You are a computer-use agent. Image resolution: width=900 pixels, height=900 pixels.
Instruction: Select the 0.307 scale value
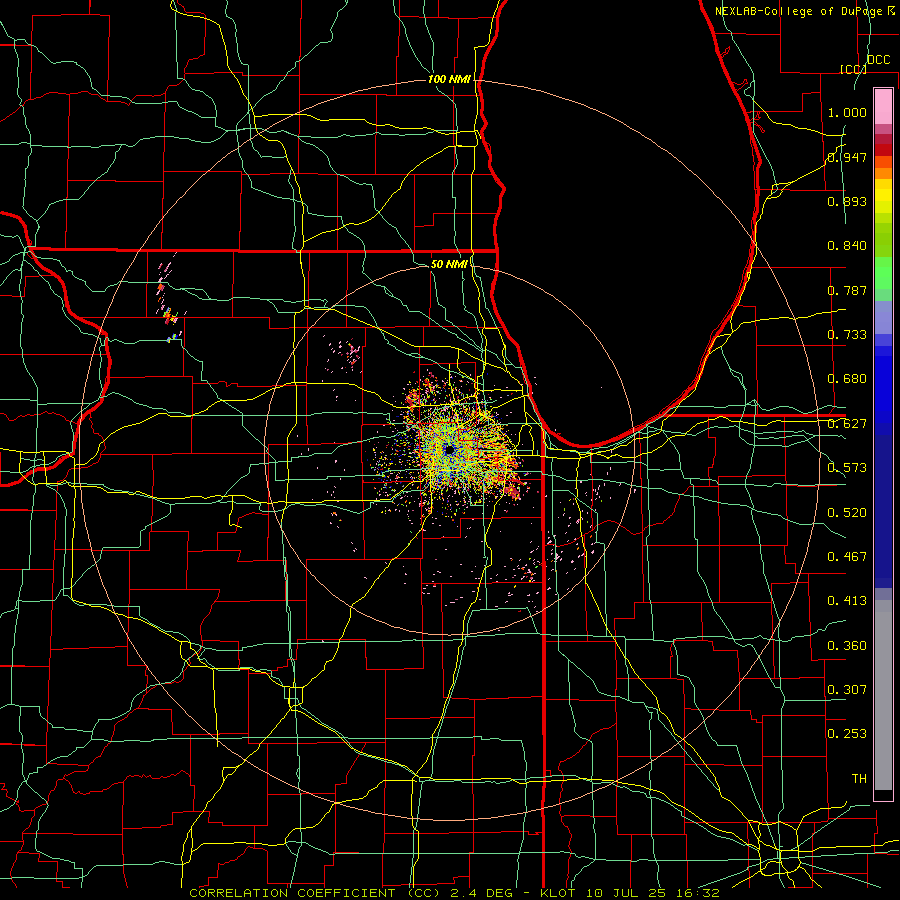click(x=847, y=690)
